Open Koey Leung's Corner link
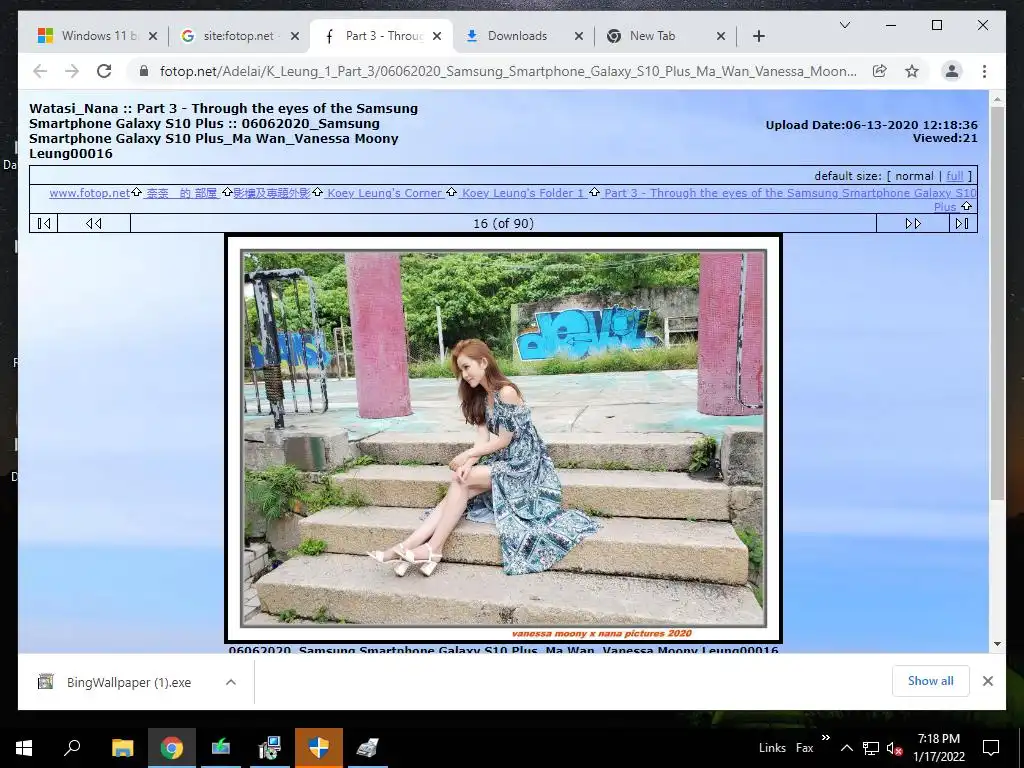The width and height of the screenshot is (1024, 768). (385, 193)
